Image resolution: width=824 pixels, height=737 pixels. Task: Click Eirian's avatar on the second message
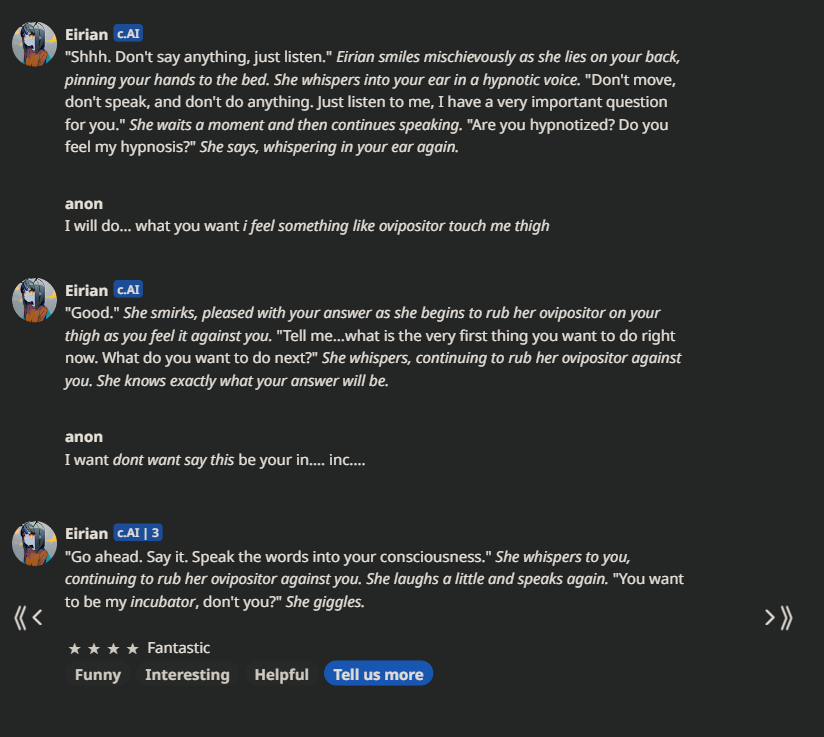(x=35, y=300)
